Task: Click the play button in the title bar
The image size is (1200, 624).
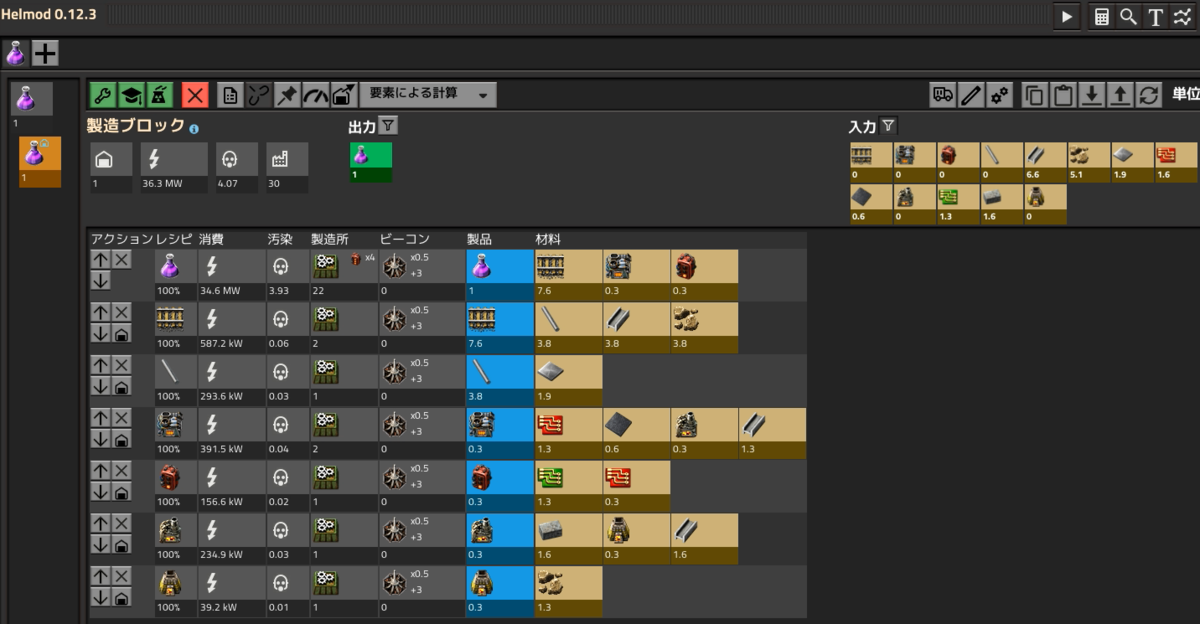Action: coord(1067,17)
